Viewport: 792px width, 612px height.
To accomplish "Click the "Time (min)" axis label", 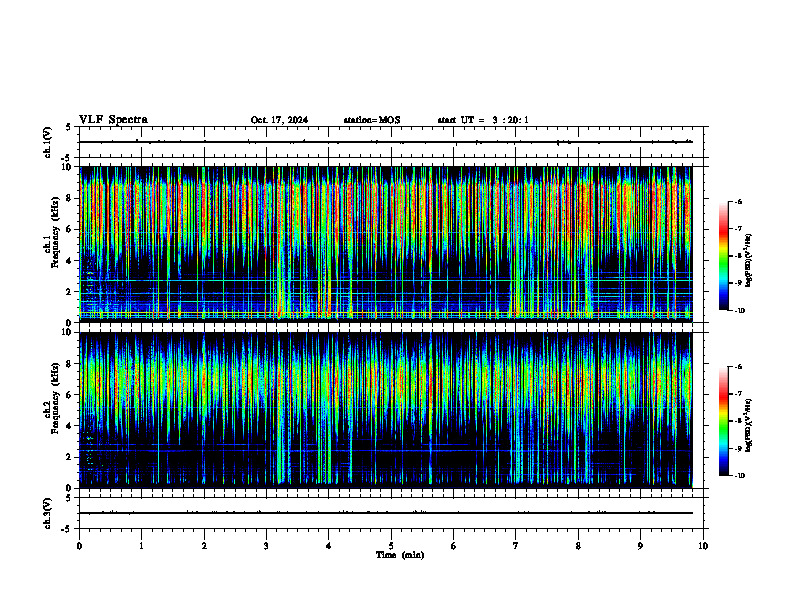I will pyautogui.click(x=400, y=555).
